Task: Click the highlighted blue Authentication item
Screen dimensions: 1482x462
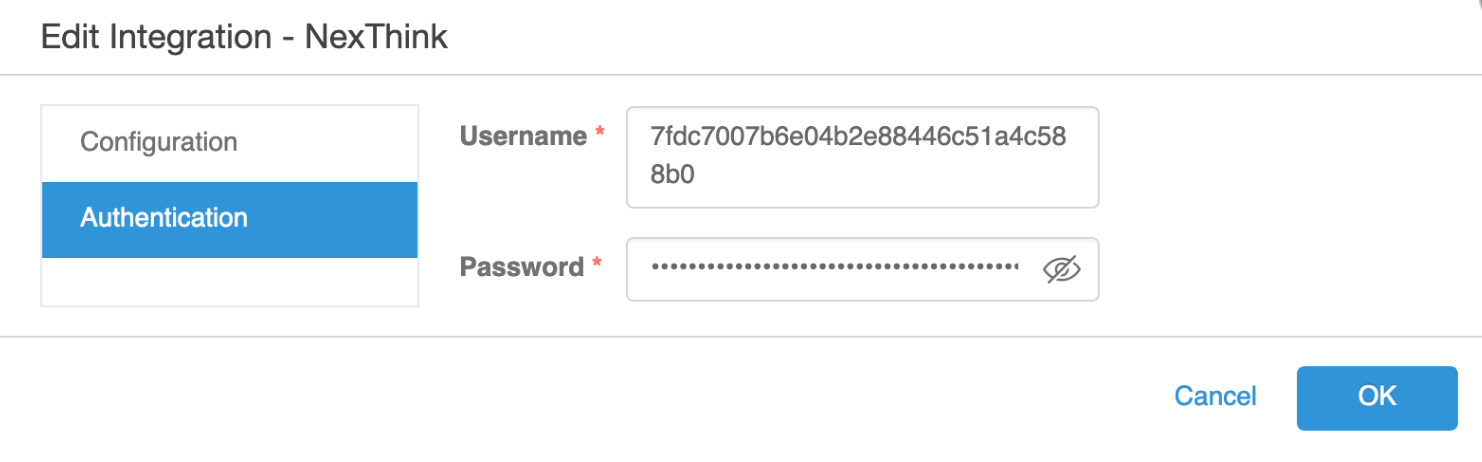Action: [228, 219]
